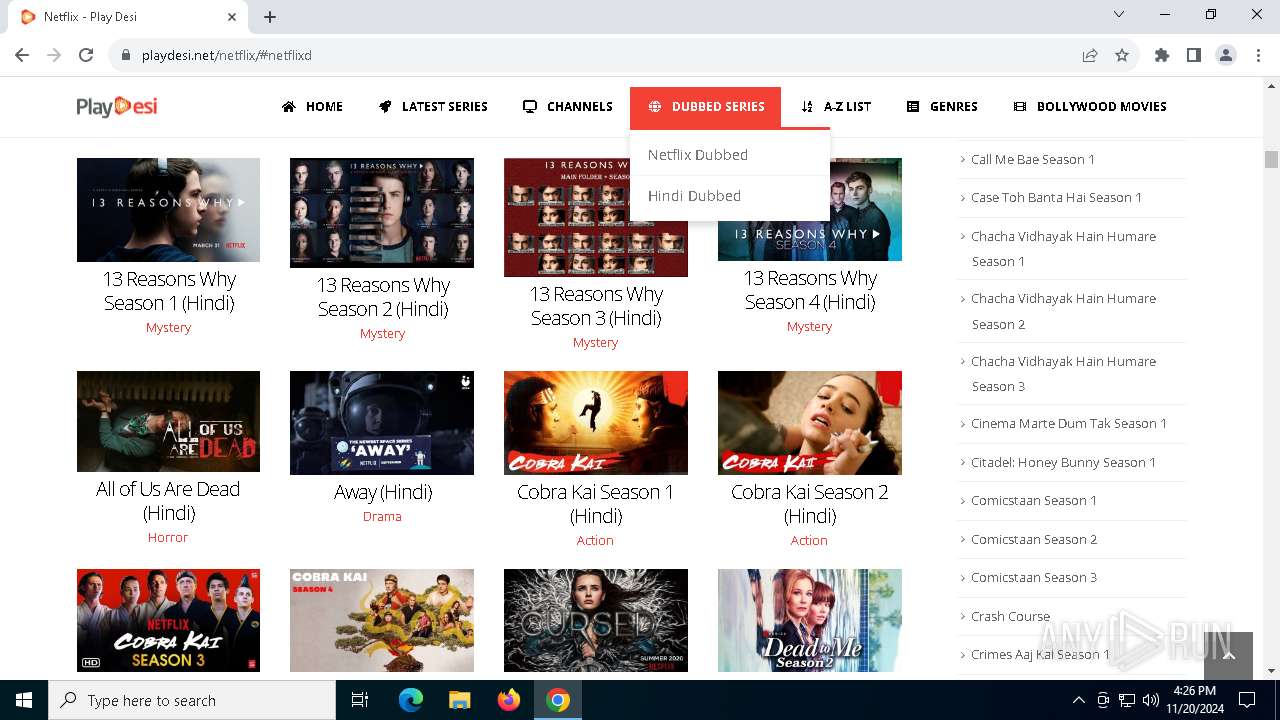
Task: Open Cobra Kai Season 2 title link
Action: [810, 504]
